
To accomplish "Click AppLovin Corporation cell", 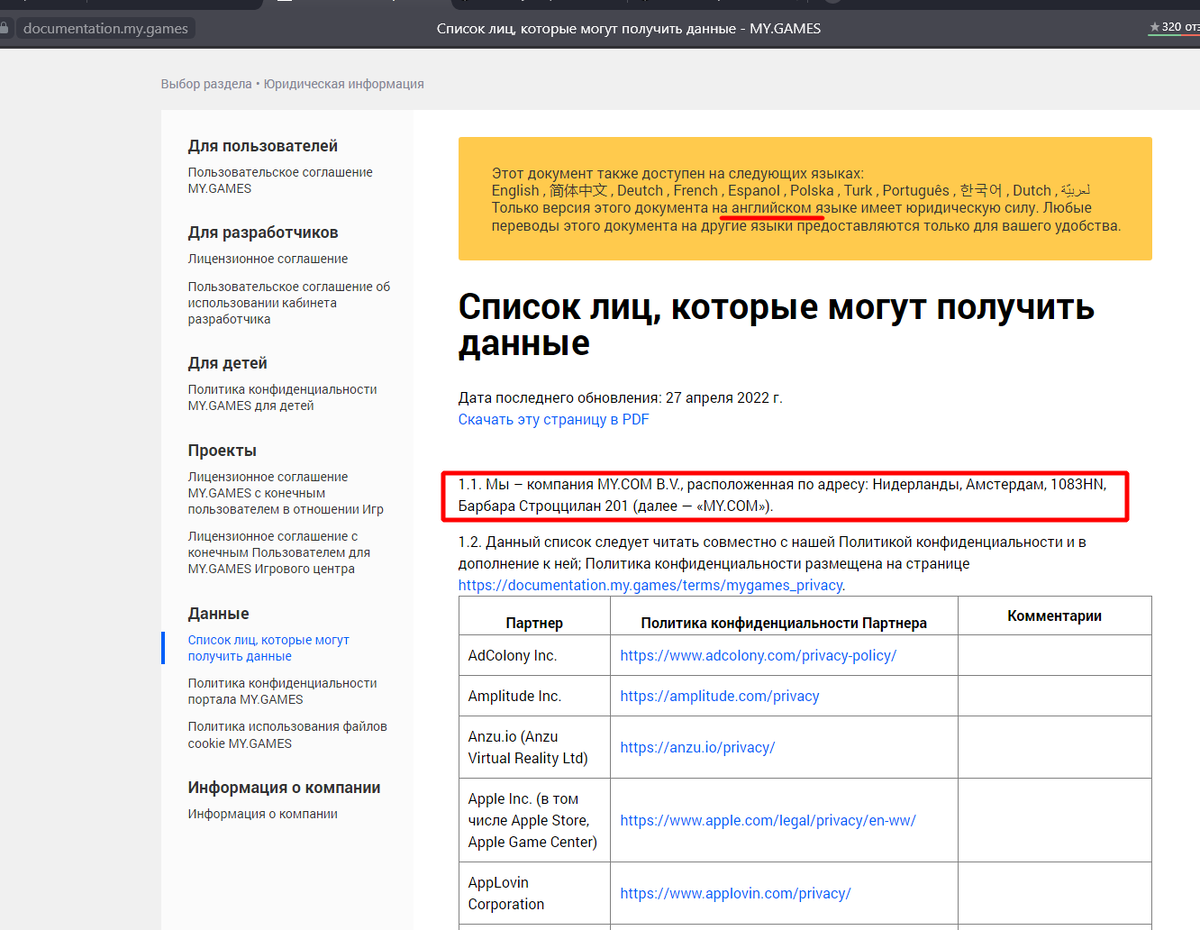I will point(534,893).
